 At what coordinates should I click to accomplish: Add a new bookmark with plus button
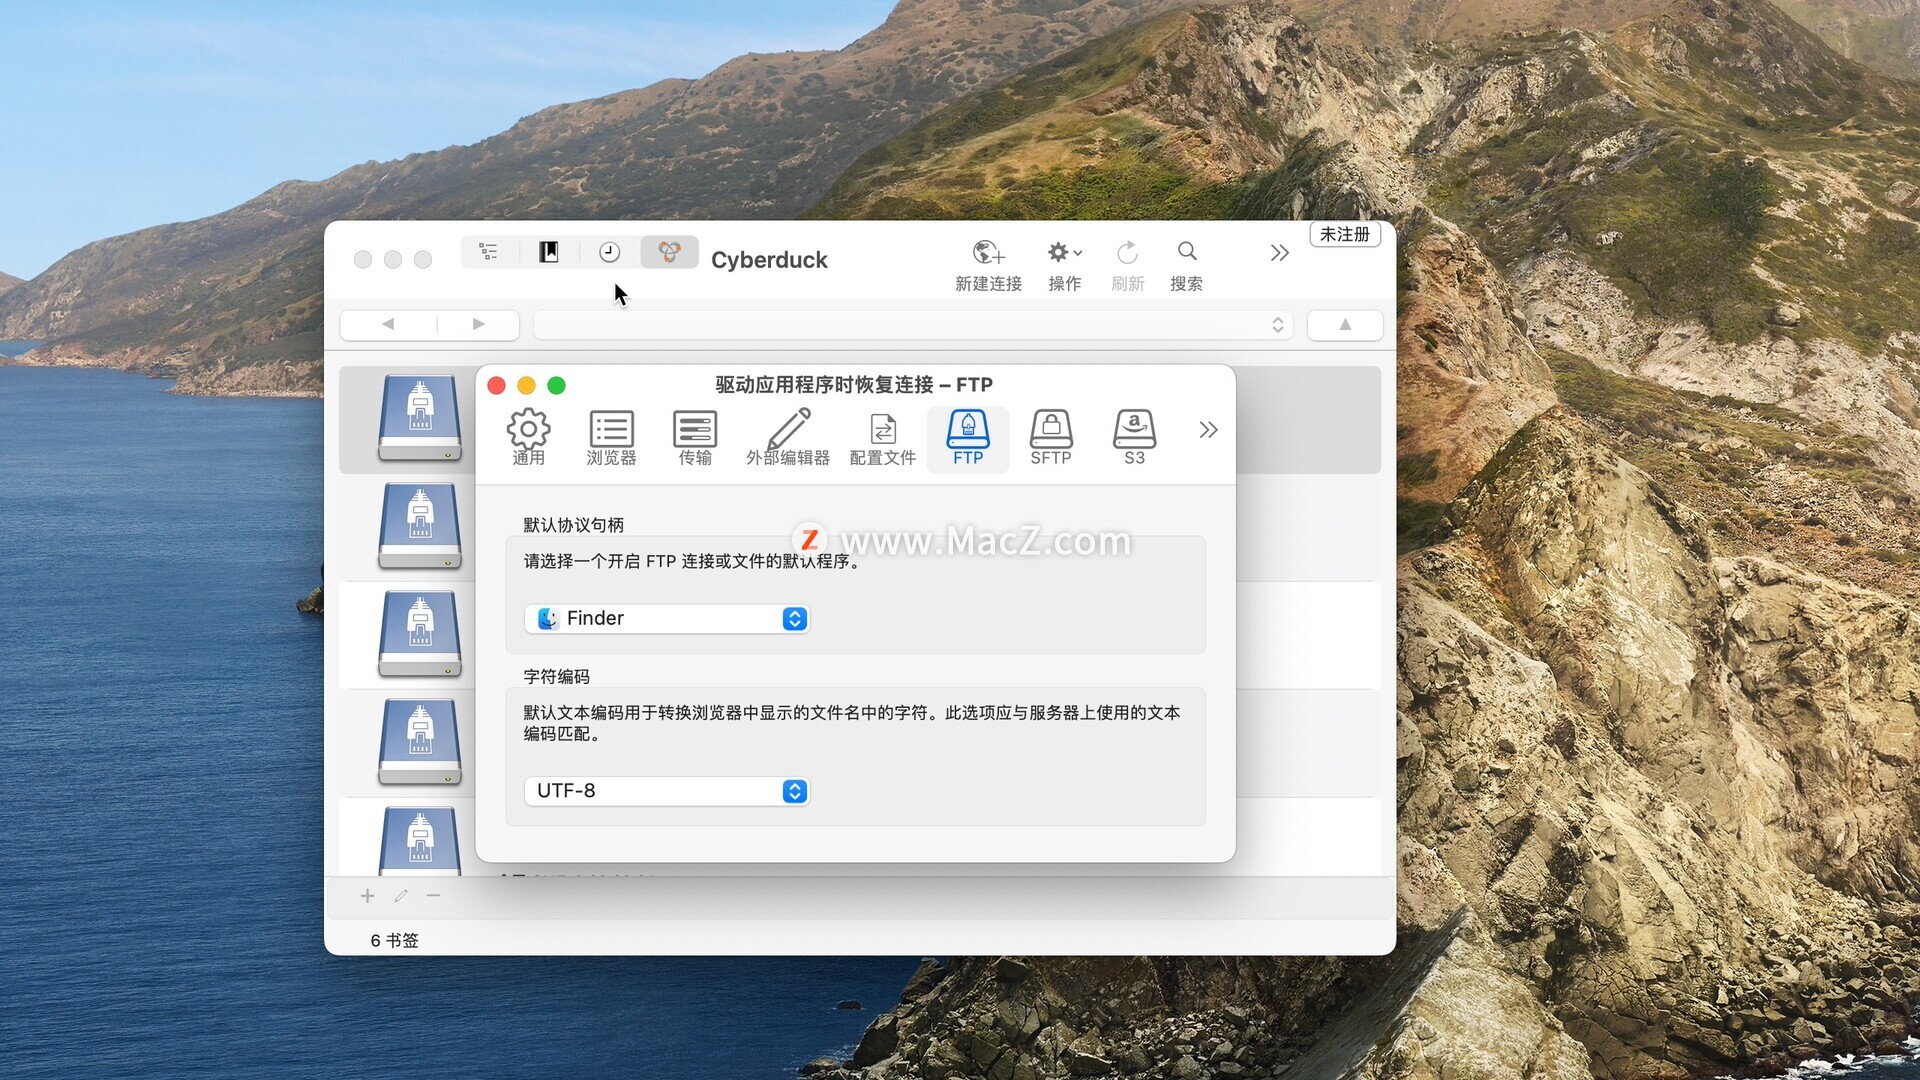[x=367, y=896]
